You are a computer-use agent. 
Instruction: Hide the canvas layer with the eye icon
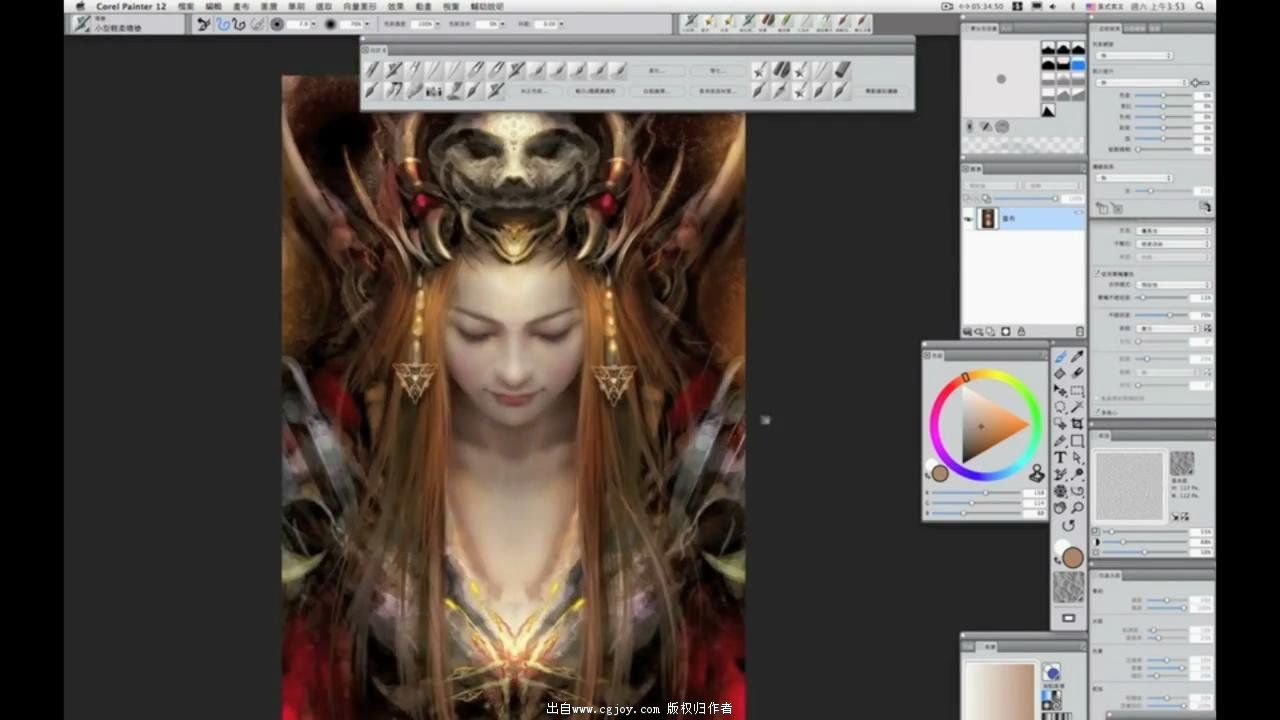(969, 219)
